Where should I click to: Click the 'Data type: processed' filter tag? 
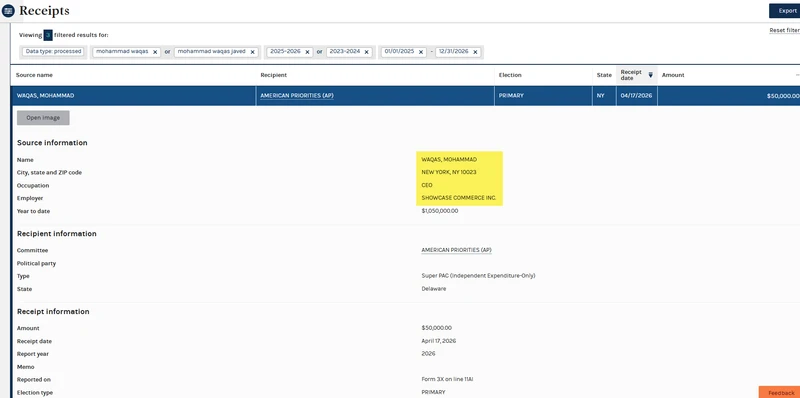[x=54, y=52]
